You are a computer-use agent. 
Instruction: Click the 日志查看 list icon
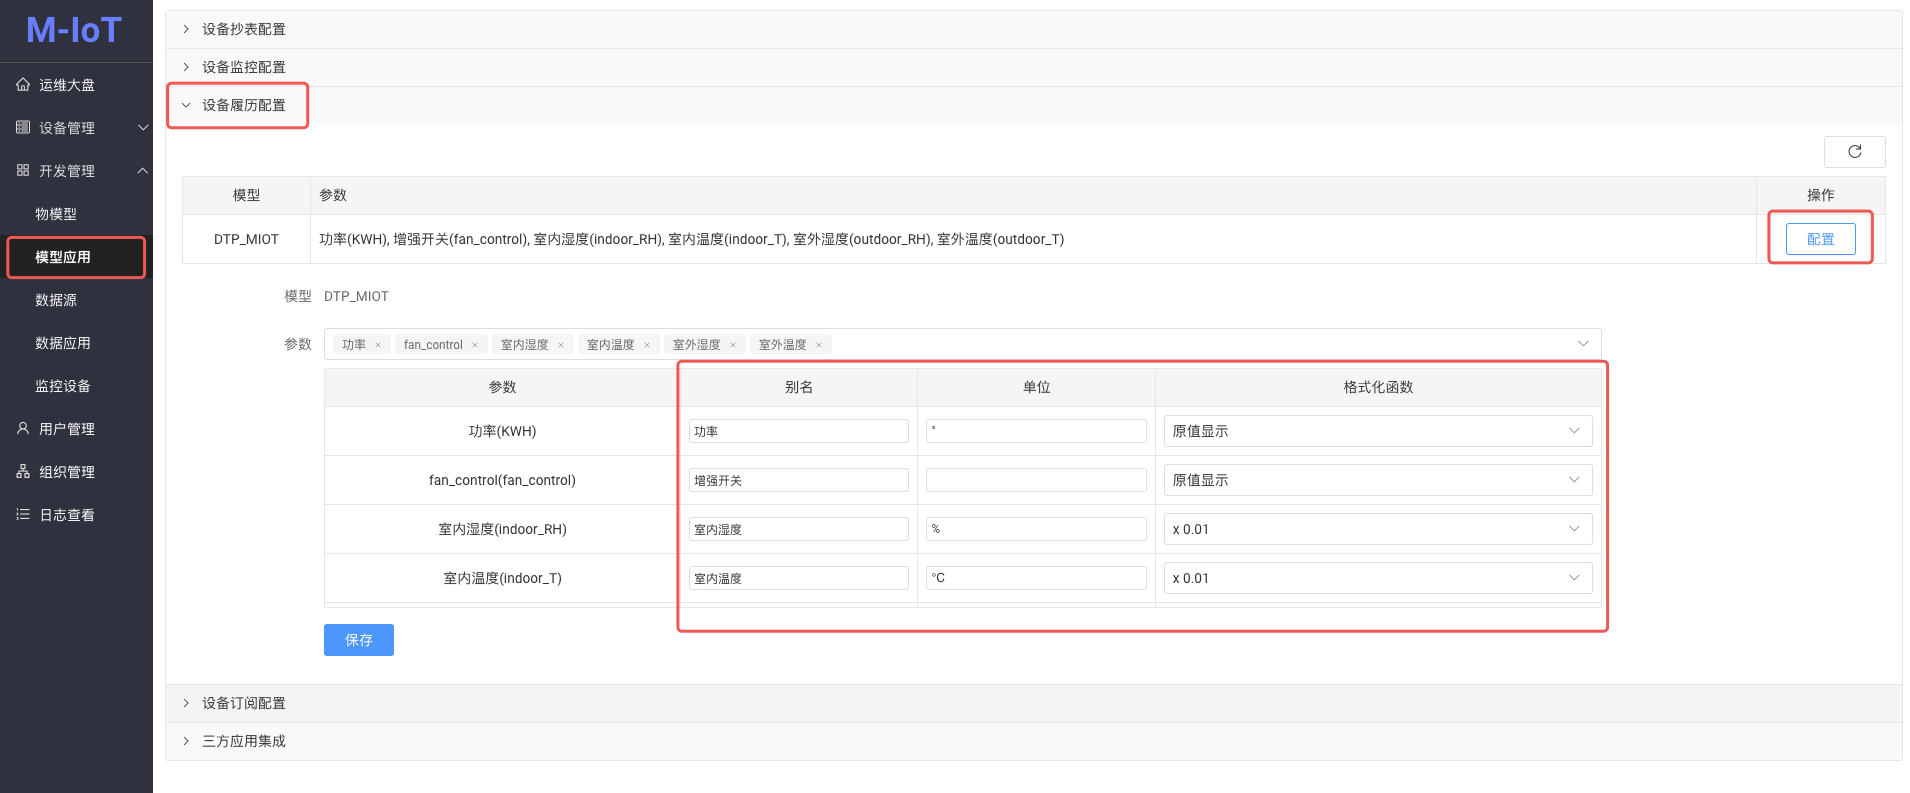[23, 515]
